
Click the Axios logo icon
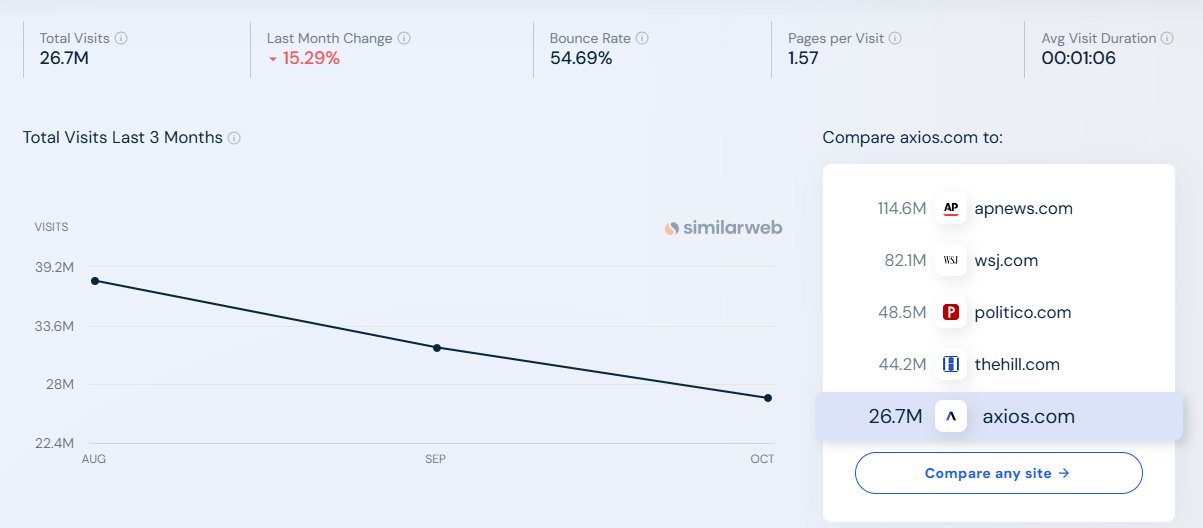tap(951, 417)
